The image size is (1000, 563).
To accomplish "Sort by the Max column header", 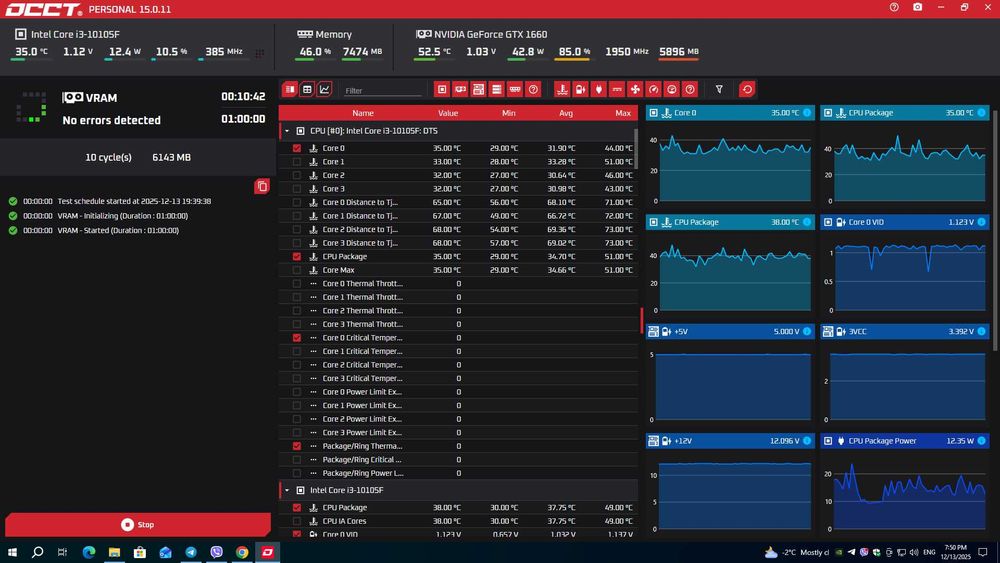I will tap(623, 113).
